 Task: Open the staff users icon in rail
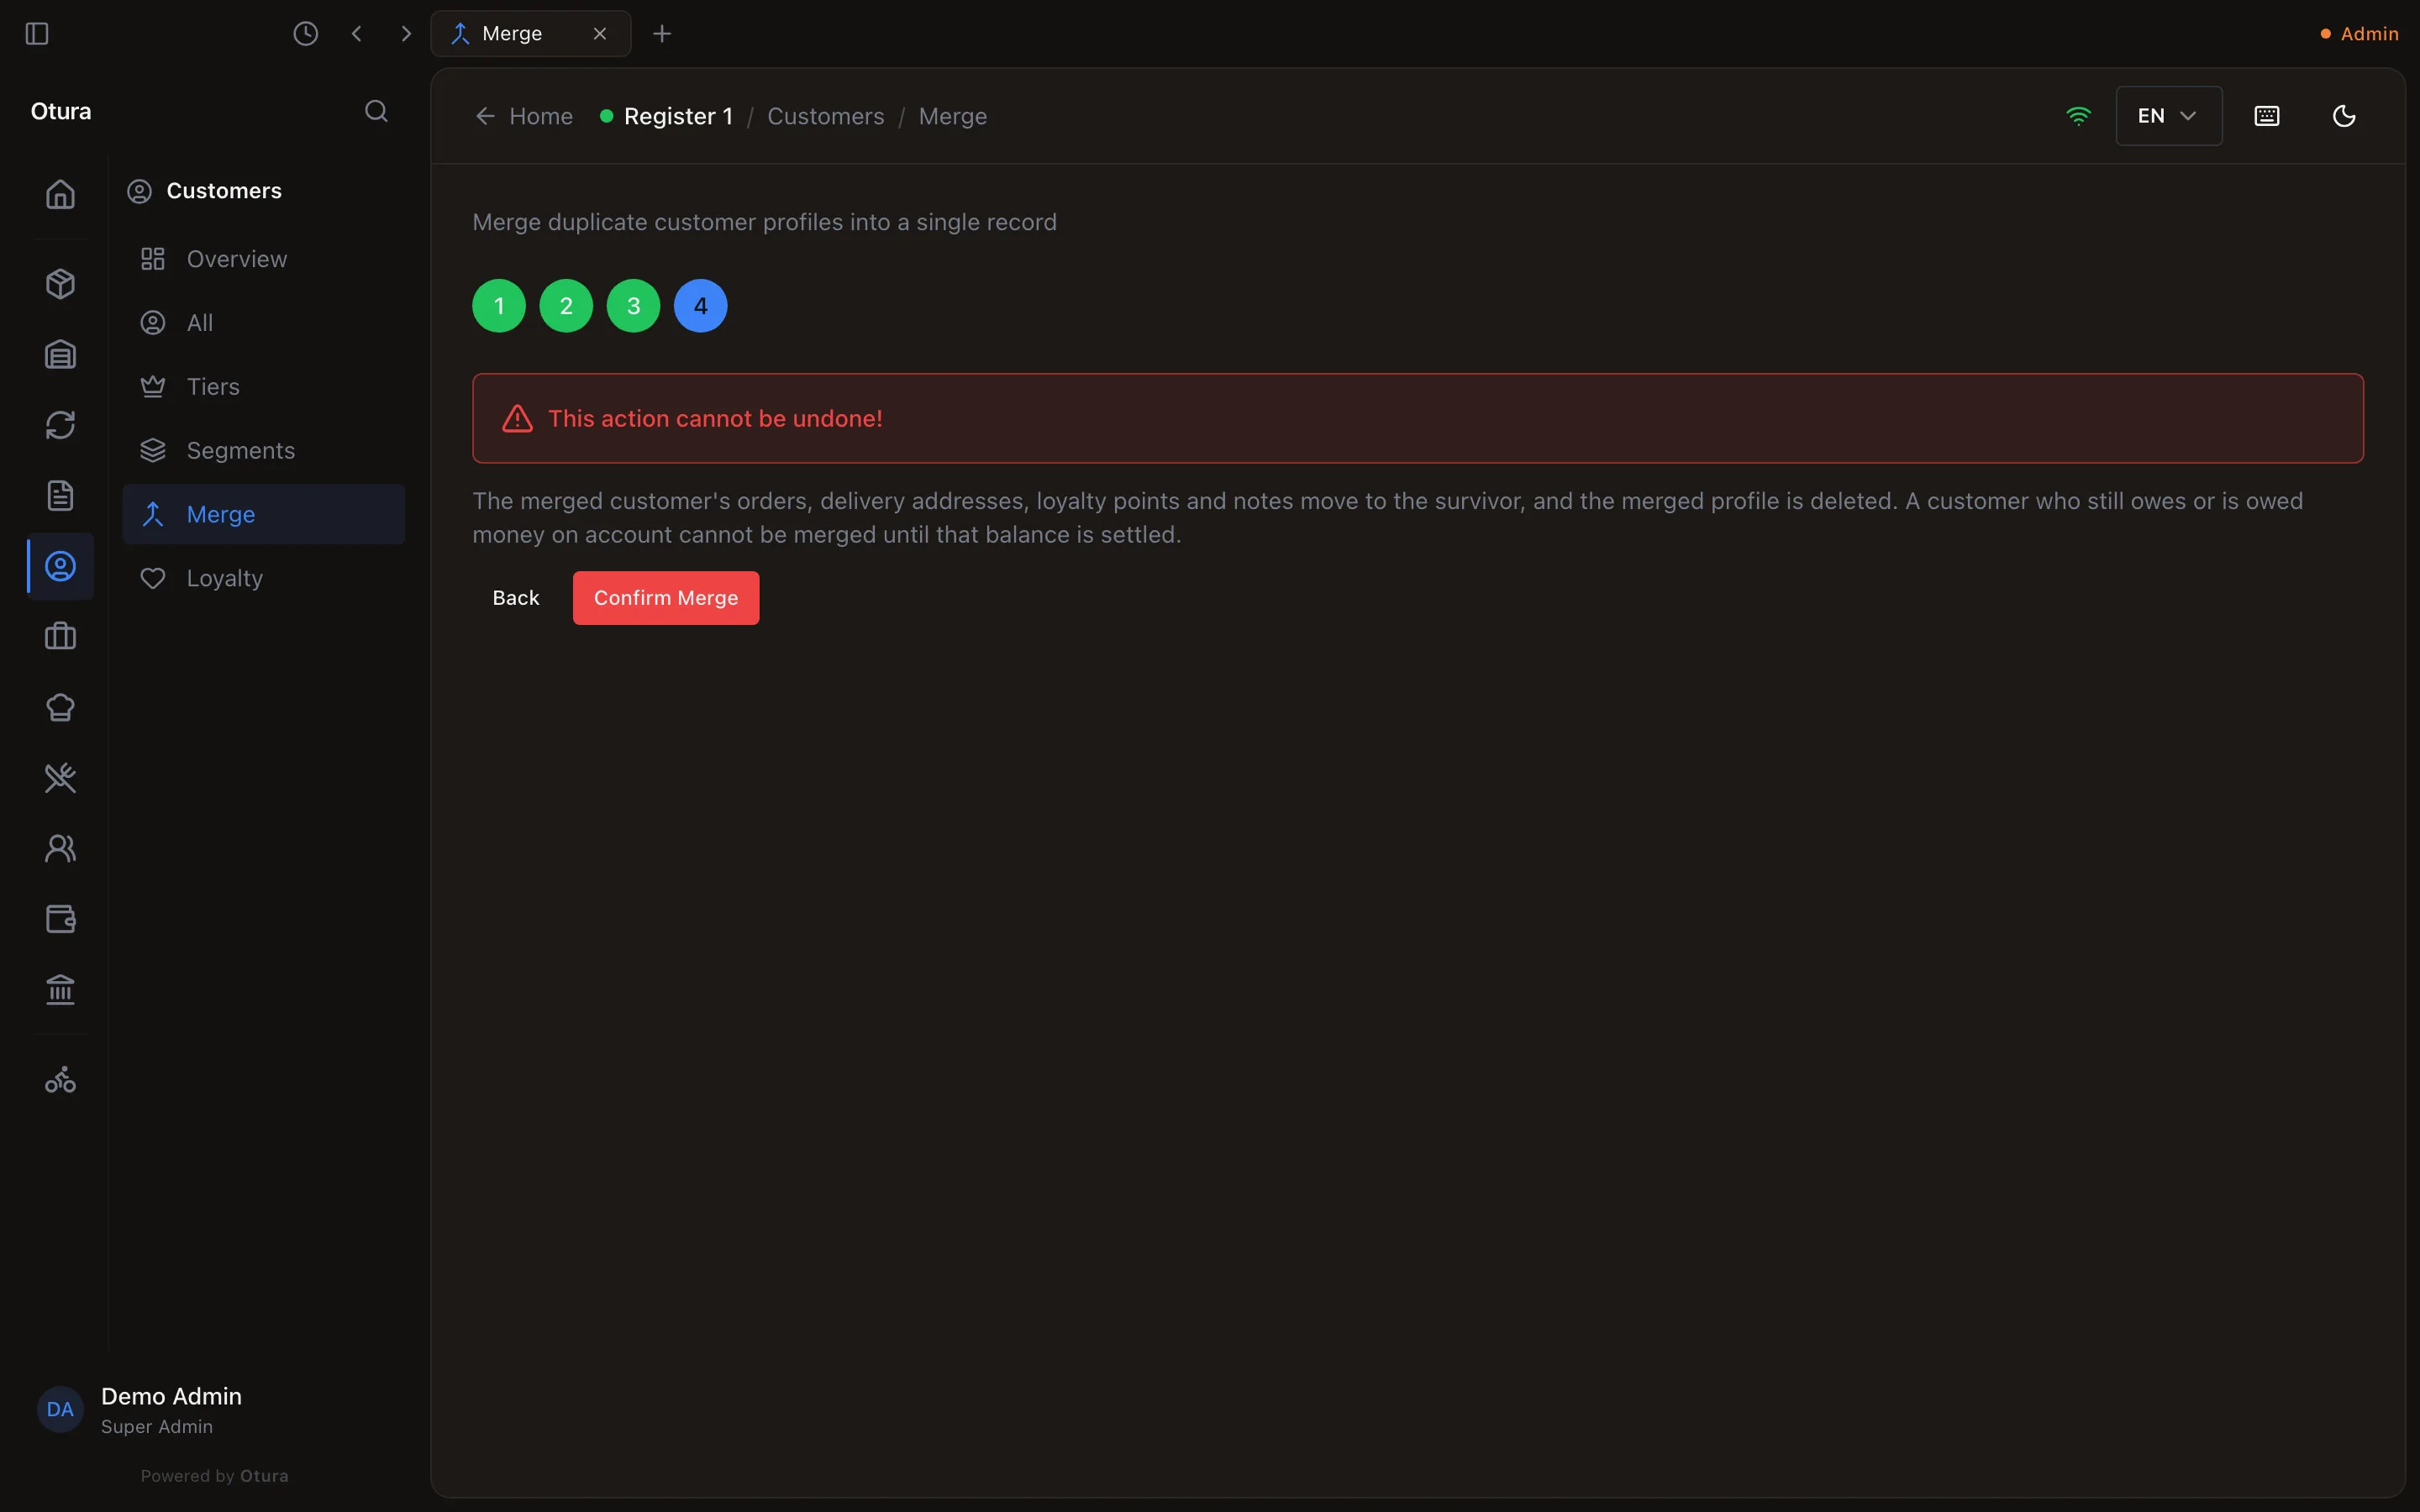tap(61, 849)
